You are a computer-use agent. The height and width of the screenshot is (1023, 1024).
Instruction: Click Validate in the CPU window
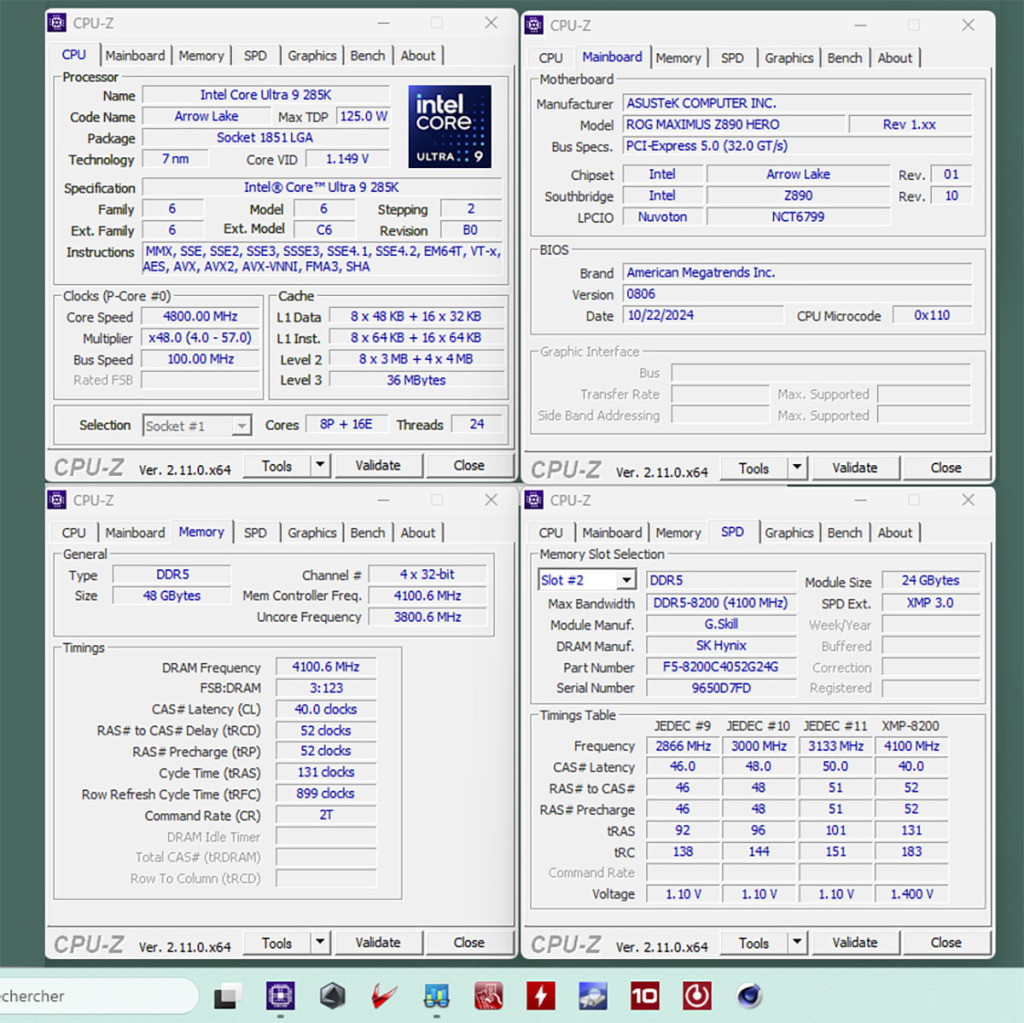coord(378,465)
